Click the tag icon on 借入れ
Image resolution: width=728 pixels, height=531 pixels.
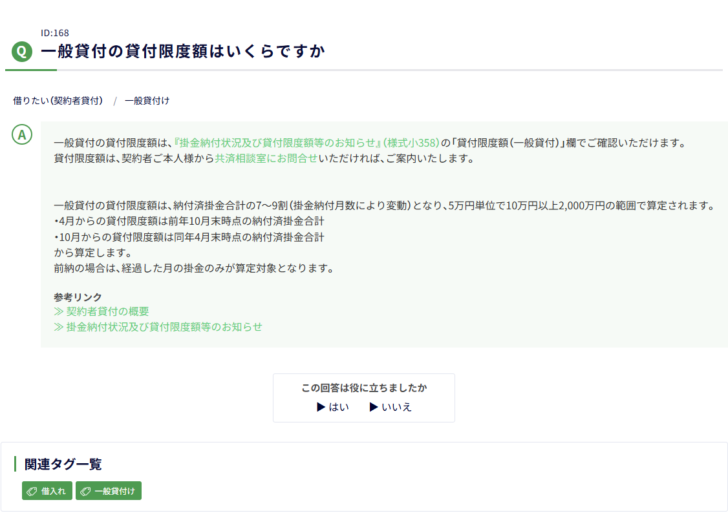tap(32, 491)
